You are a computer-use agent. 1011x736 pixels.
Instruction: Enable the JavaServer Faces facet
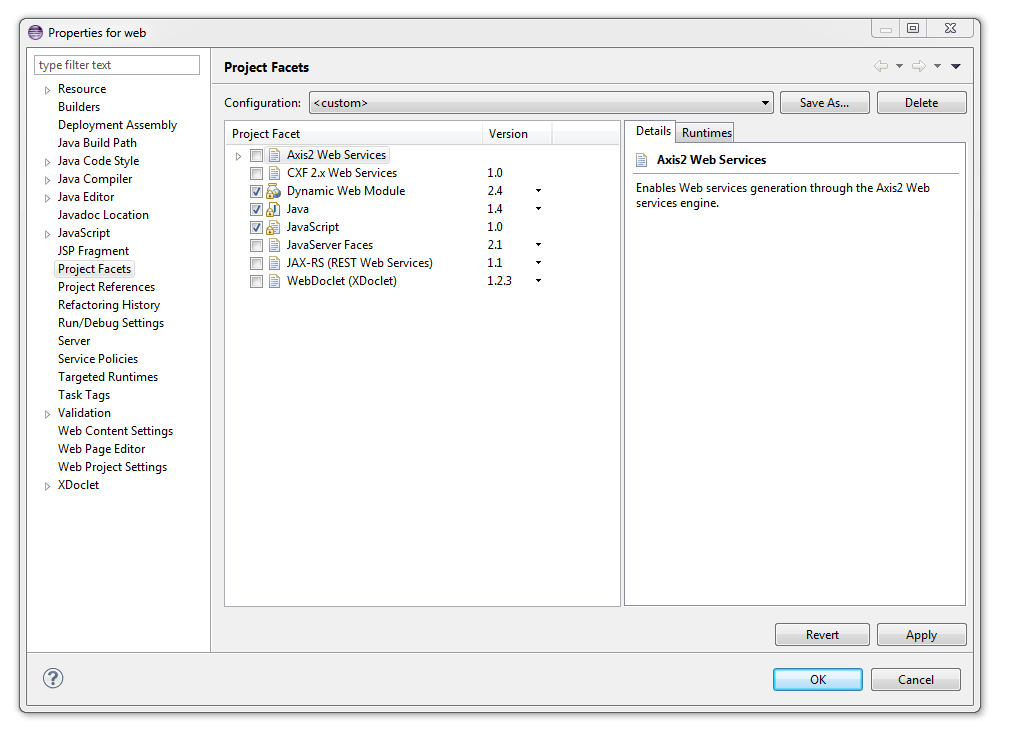[x=256, y=244]
